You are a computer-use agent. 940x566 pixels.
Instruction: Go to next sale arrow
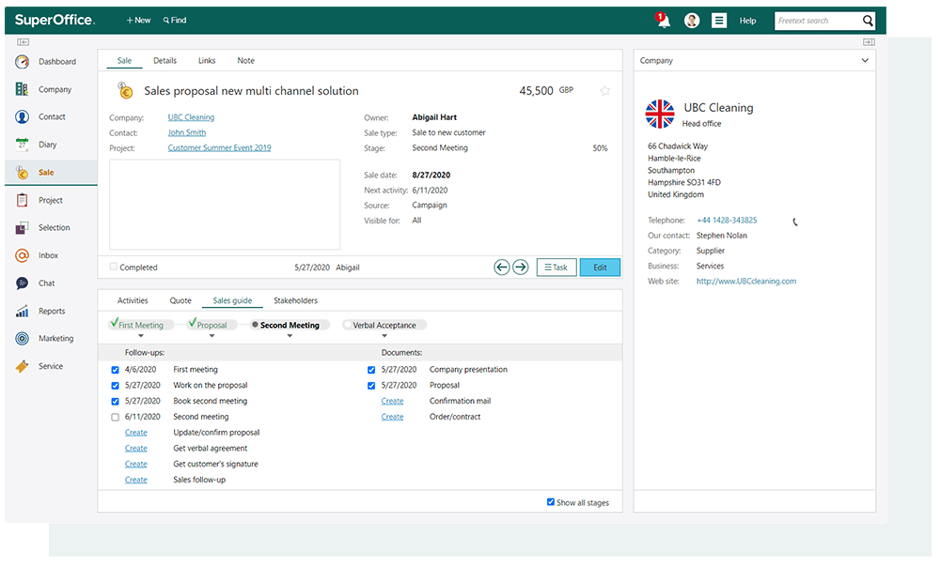point(521,267)
